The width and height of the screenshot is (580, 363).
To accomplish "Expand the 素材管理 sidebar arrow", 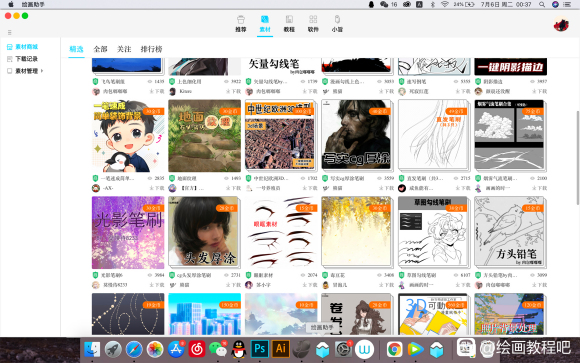I will pyautogui.click(x=42, y=70).
